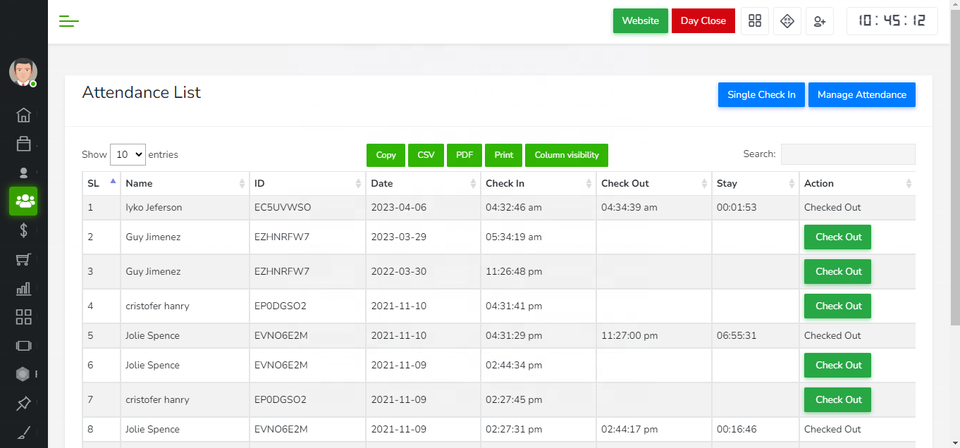Click the user profile avatar
The height and width of the screenshot is (448, 960).
click(x=24, y=72)
